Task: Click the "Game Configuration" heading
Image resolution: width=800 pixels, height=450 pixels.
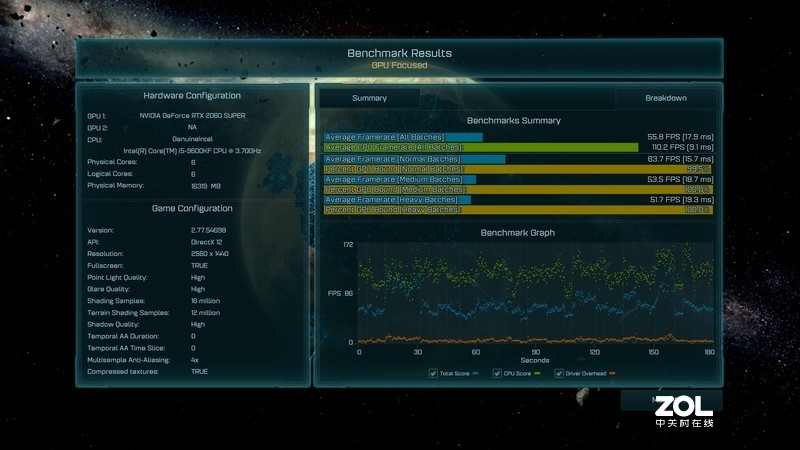Action: click(x=192, y=208)
